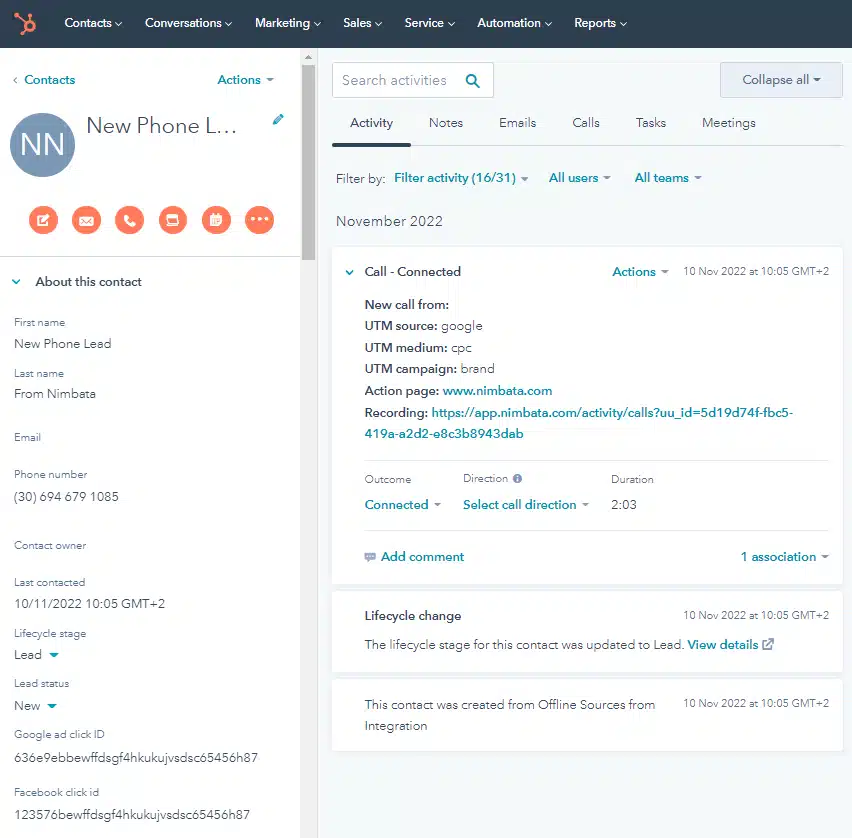Click the create note icon button
This screenshot has height=838, width=852.
pyautogui.click(x=43, y=220)
